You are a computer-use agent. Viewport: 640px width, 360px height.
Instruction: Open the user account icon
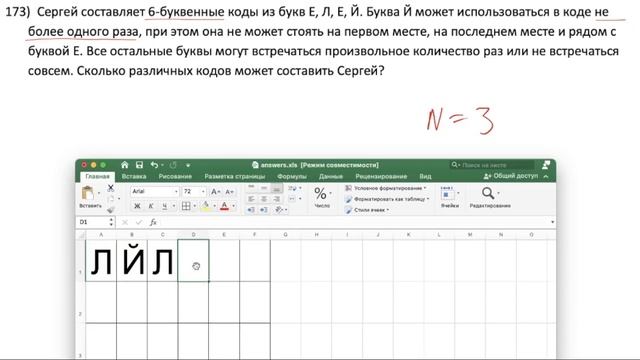pos(546,165)
